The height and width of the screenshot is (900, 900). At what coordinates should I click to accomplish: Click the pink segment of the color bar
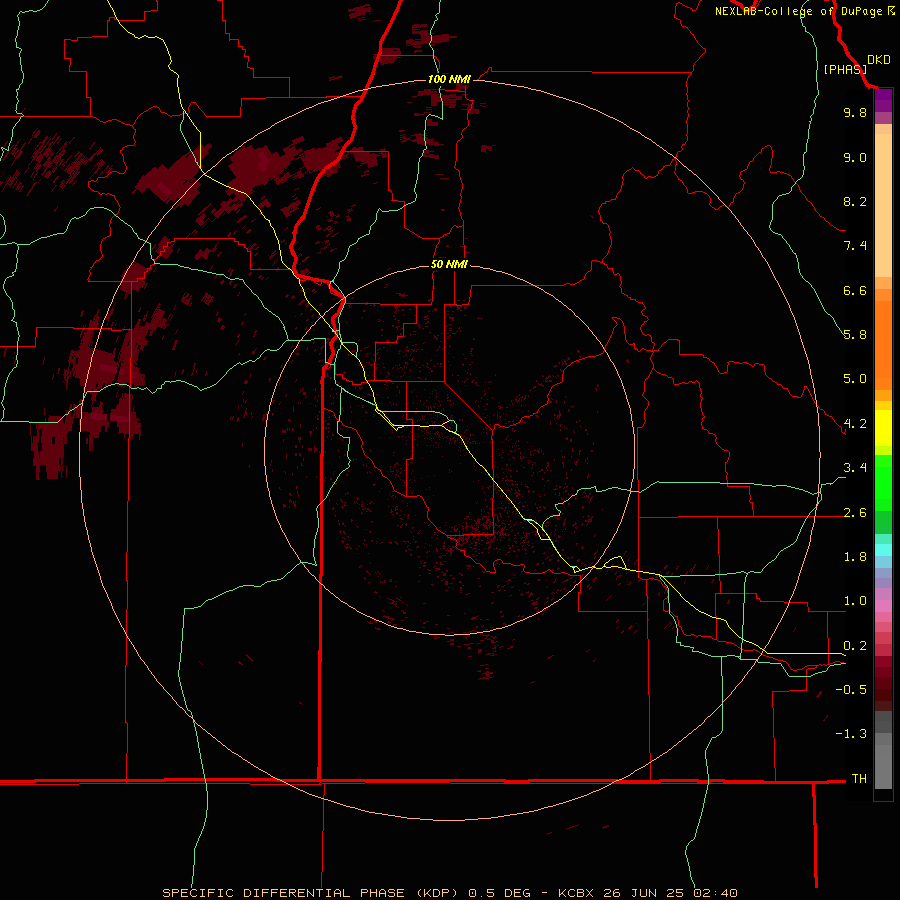(x=883, y=606)
